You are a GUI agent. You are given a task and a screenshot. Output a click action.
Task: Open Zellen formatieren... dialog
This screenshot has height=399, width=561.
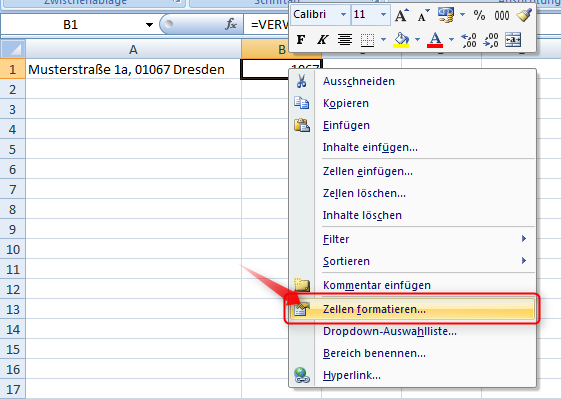click(x=413, y=309)
